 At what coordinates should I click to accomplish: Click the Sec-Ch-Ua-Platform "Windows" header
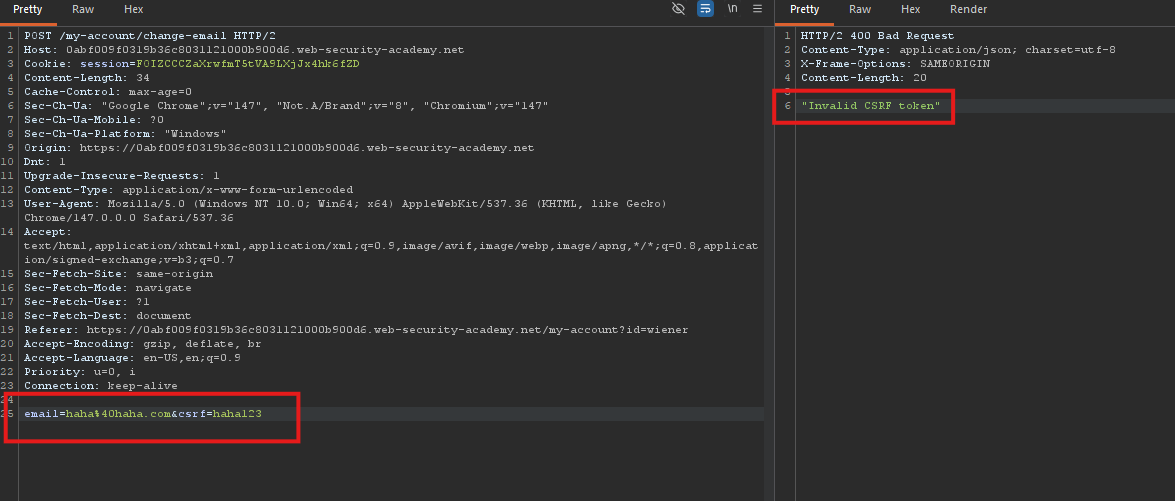tap(125, 134)
